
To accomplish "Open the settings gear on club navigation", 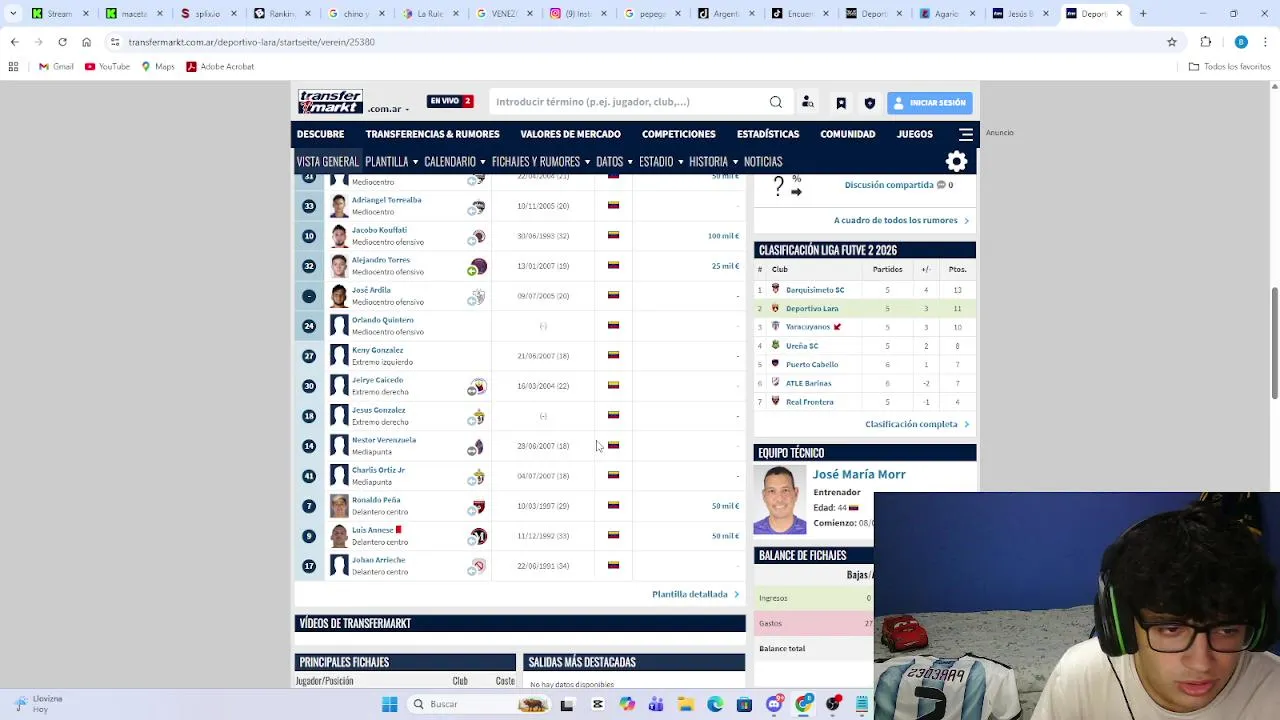I will point(957,161).
